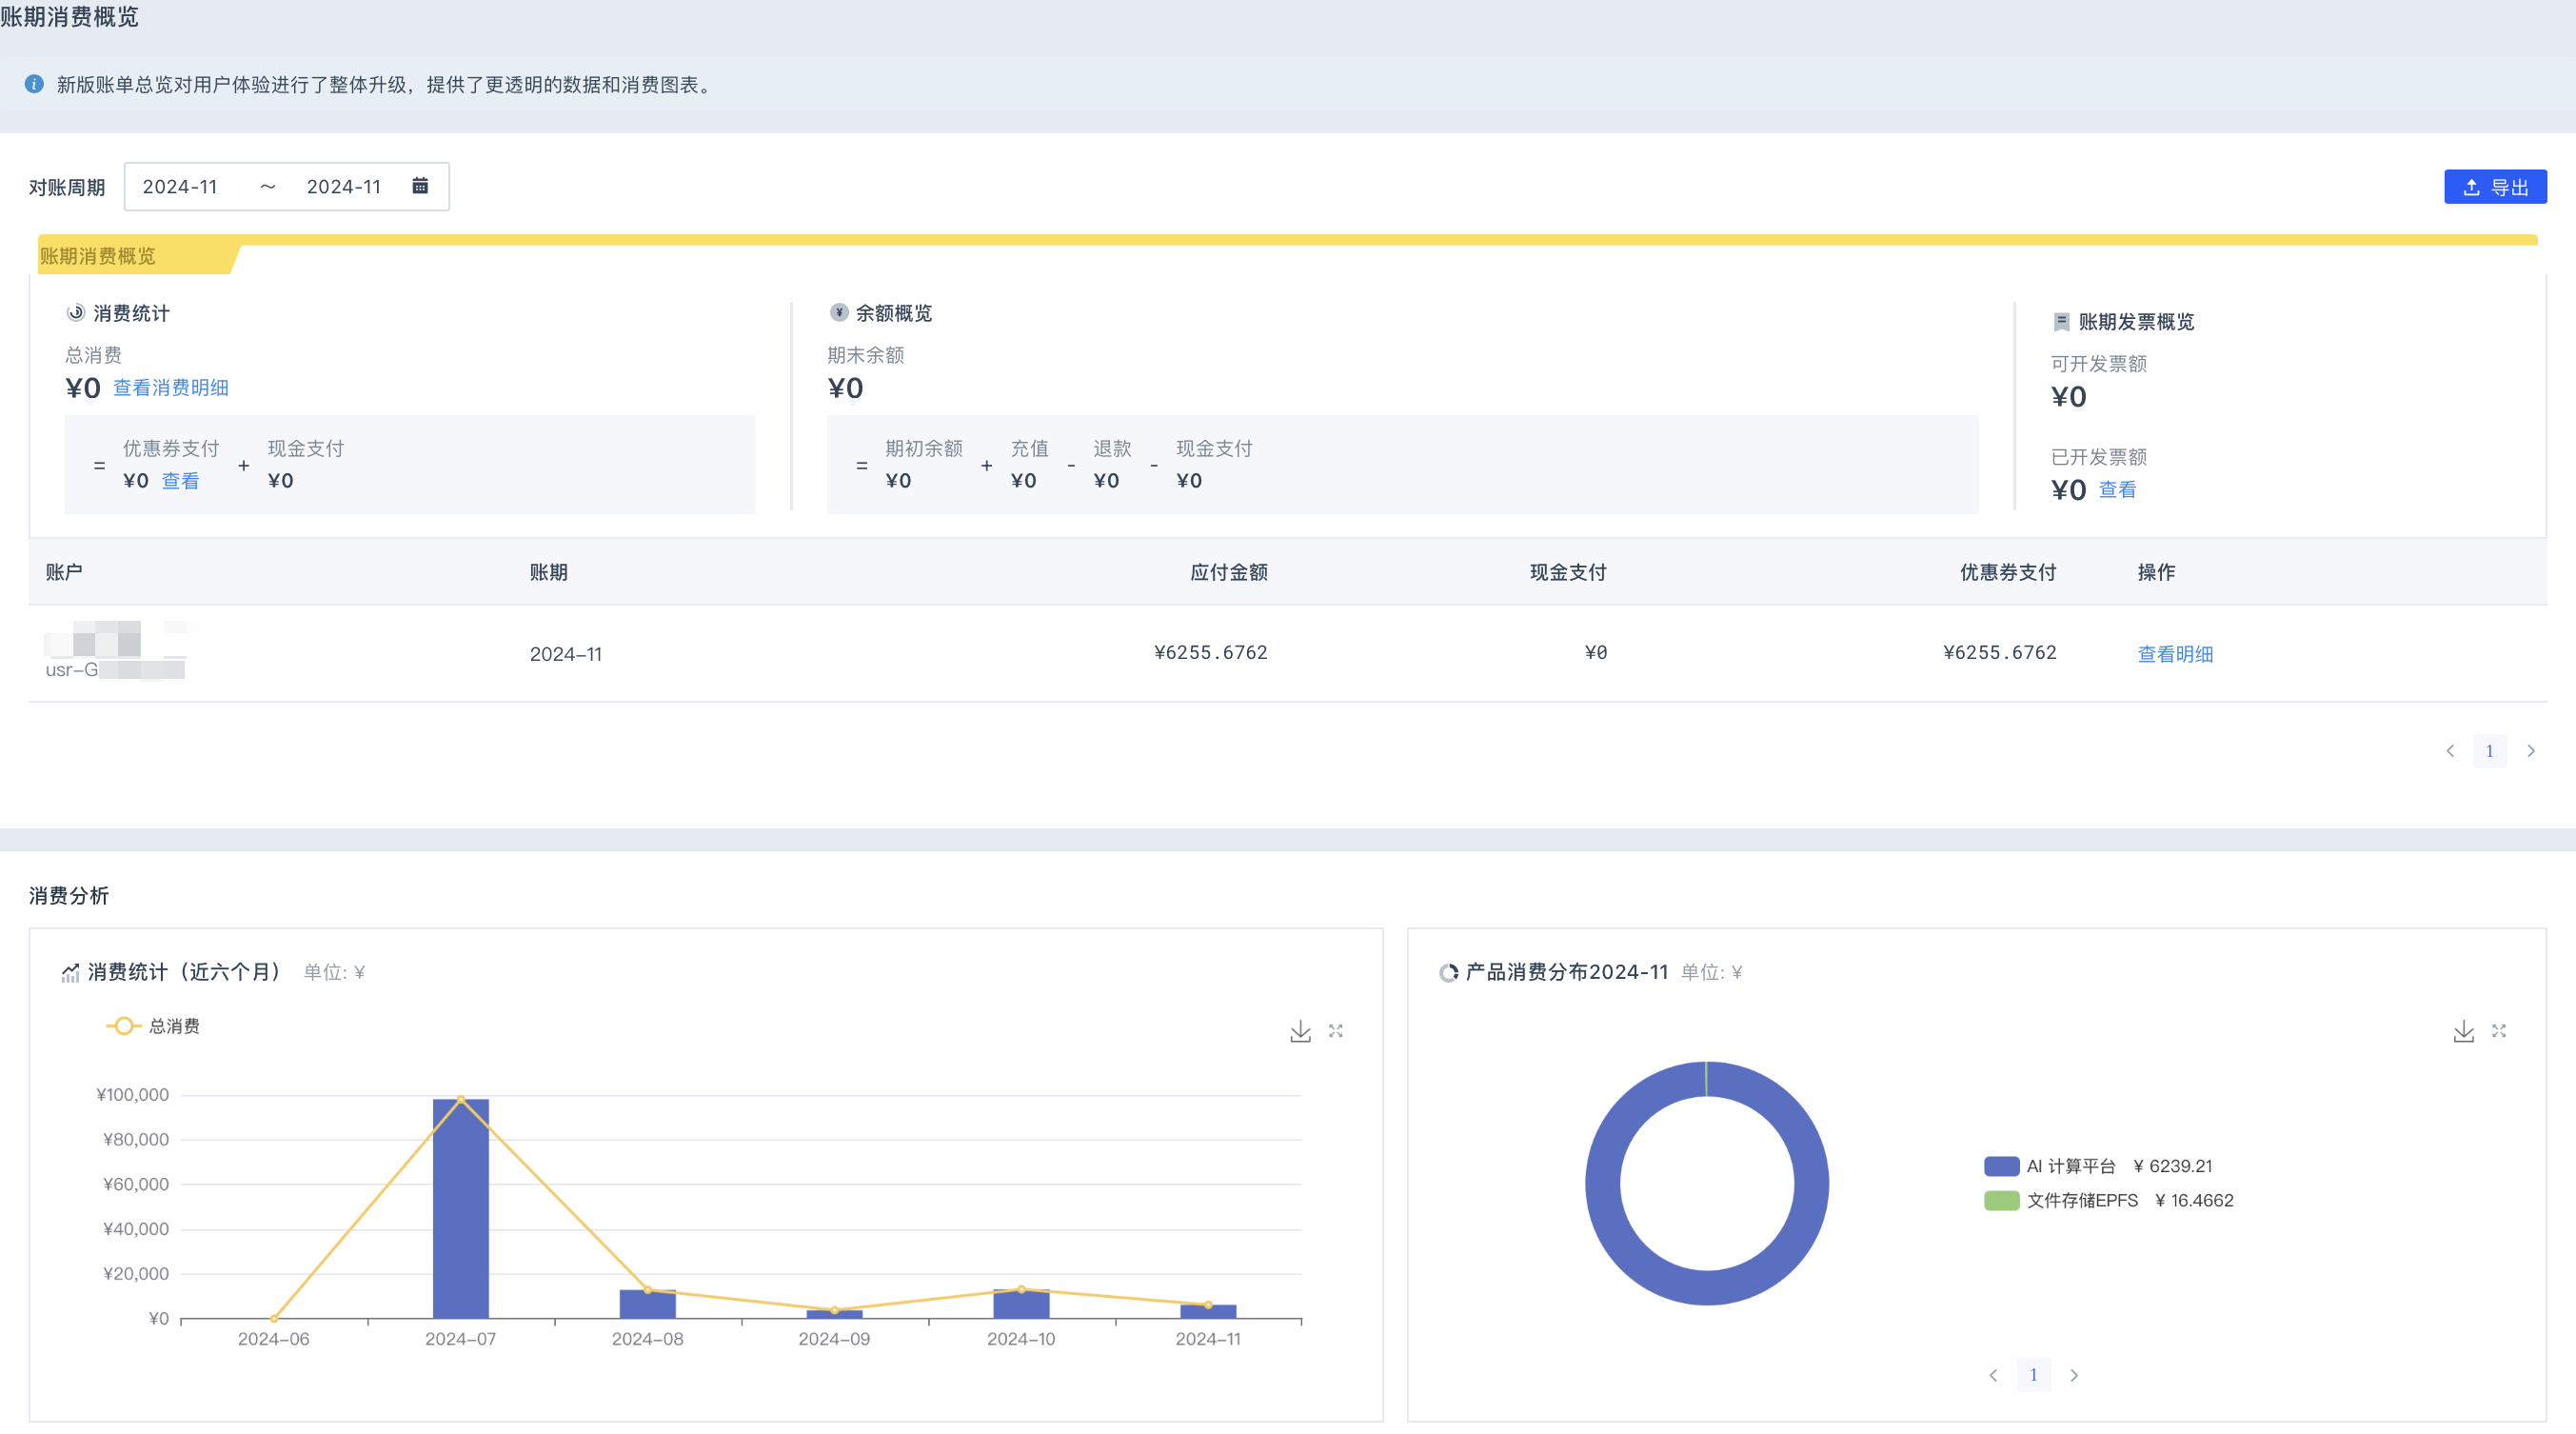
Task: Select page 1 in account table pagination
Action: (x=2490, y=751)
